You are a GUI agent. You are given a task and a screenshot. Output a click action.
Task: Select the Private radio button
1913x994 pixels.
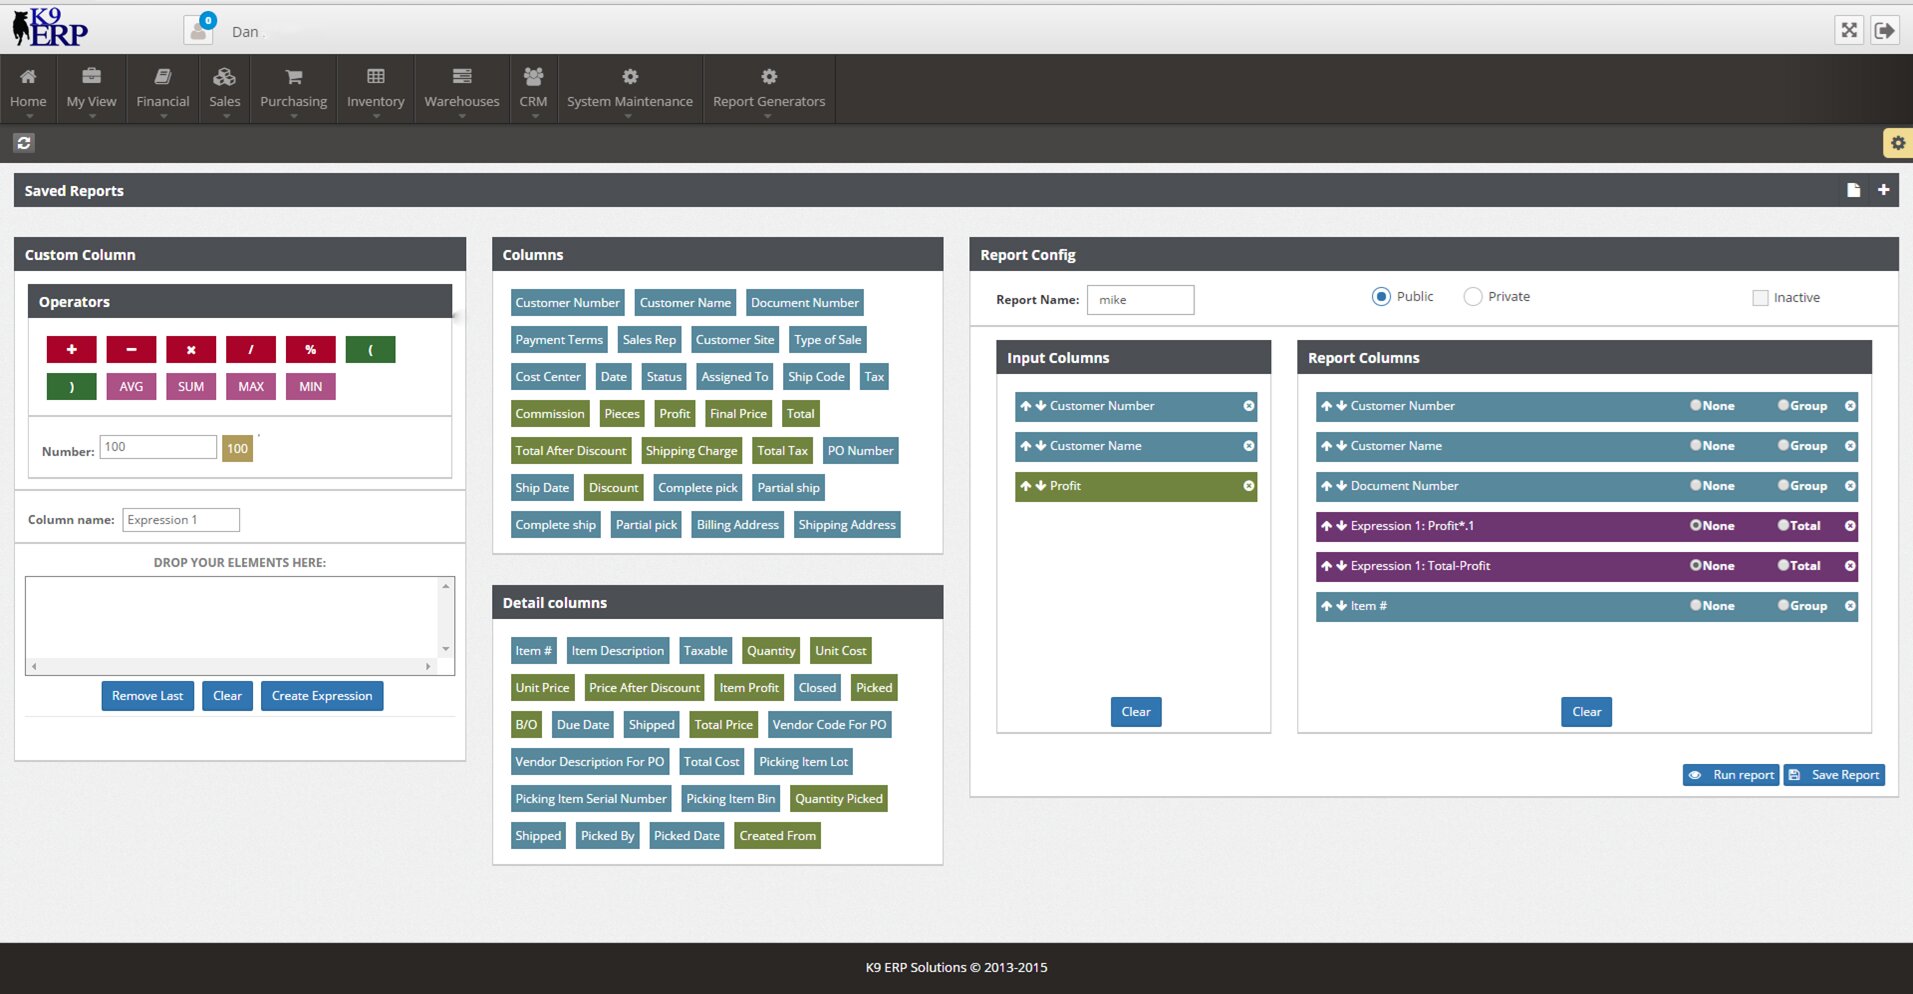tap(1472, 297)
